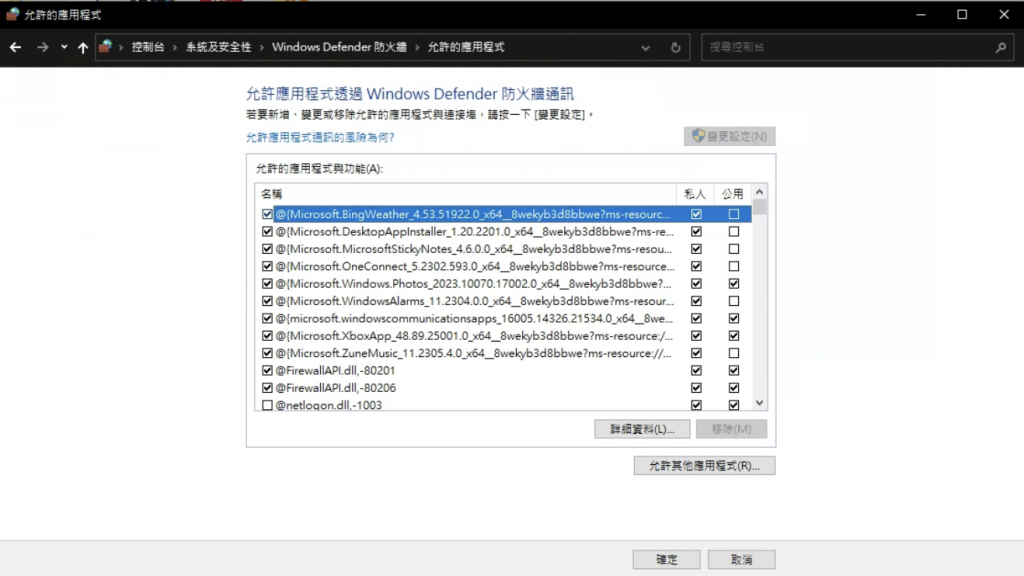Click 變更設定(N) button
Image resolution: width=1024 pixels, height=576 pixels.
(x=729, y=136)
